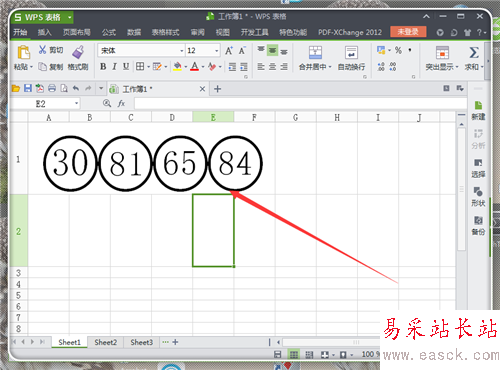
Task: Click Auto Wrap text icon
Action: click(x=351, y=52)
